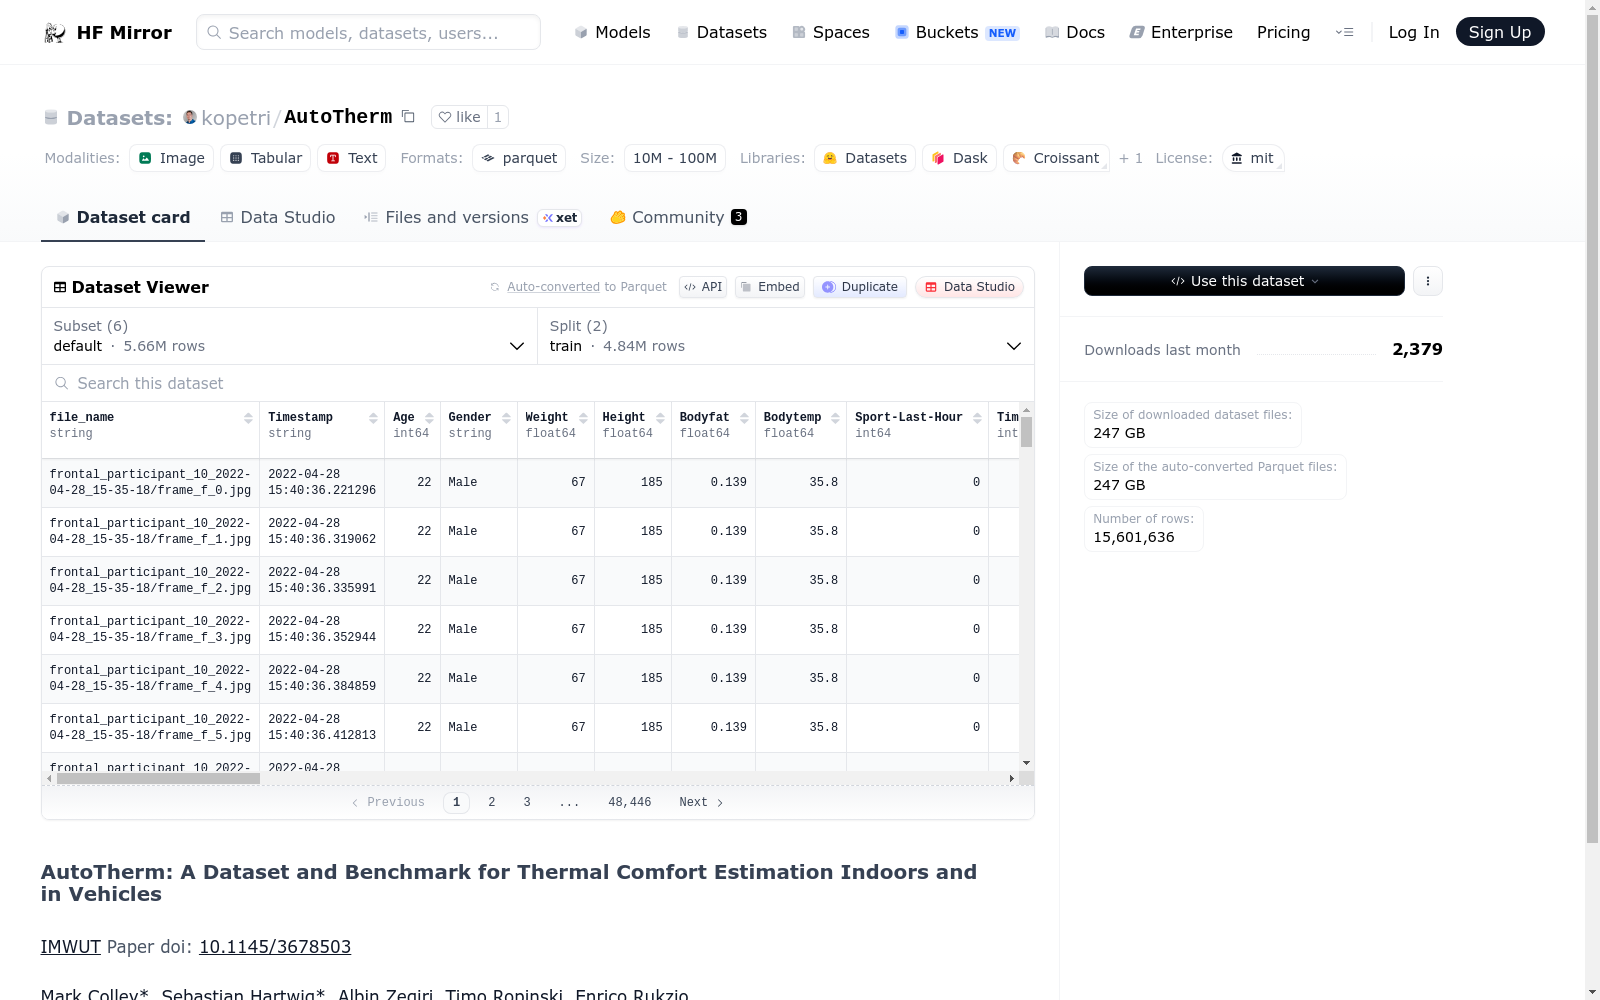
Task: Sort the Bodytemp column
Action: (x=835, y=418)
